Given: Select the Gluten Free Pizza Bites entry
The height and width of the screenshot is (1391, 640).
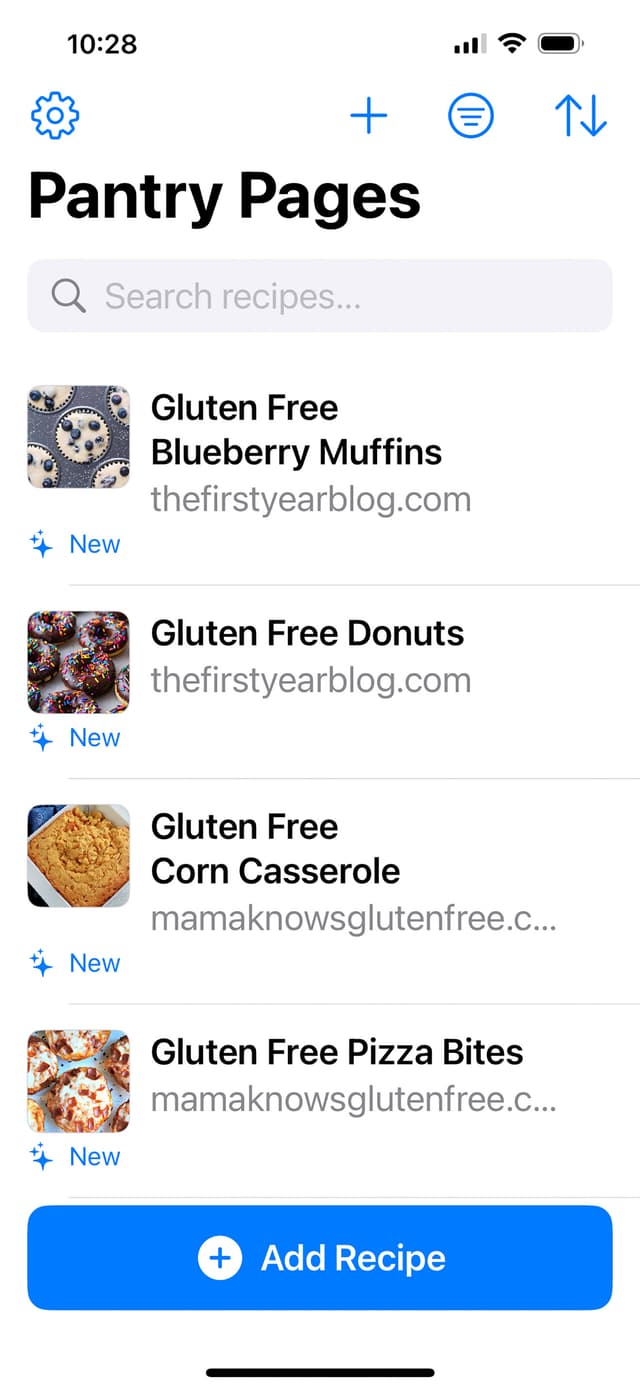Looking at the screenshot, I should 337,1052.
